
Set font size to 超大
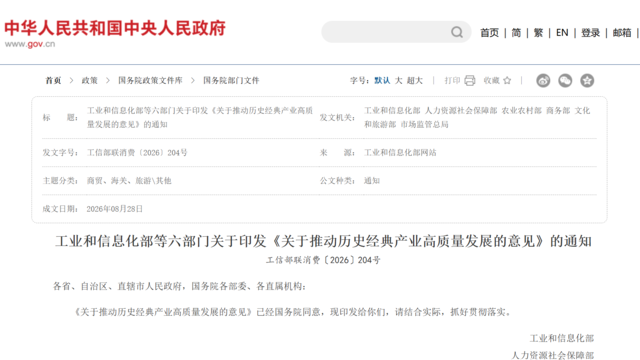[415, 80]
